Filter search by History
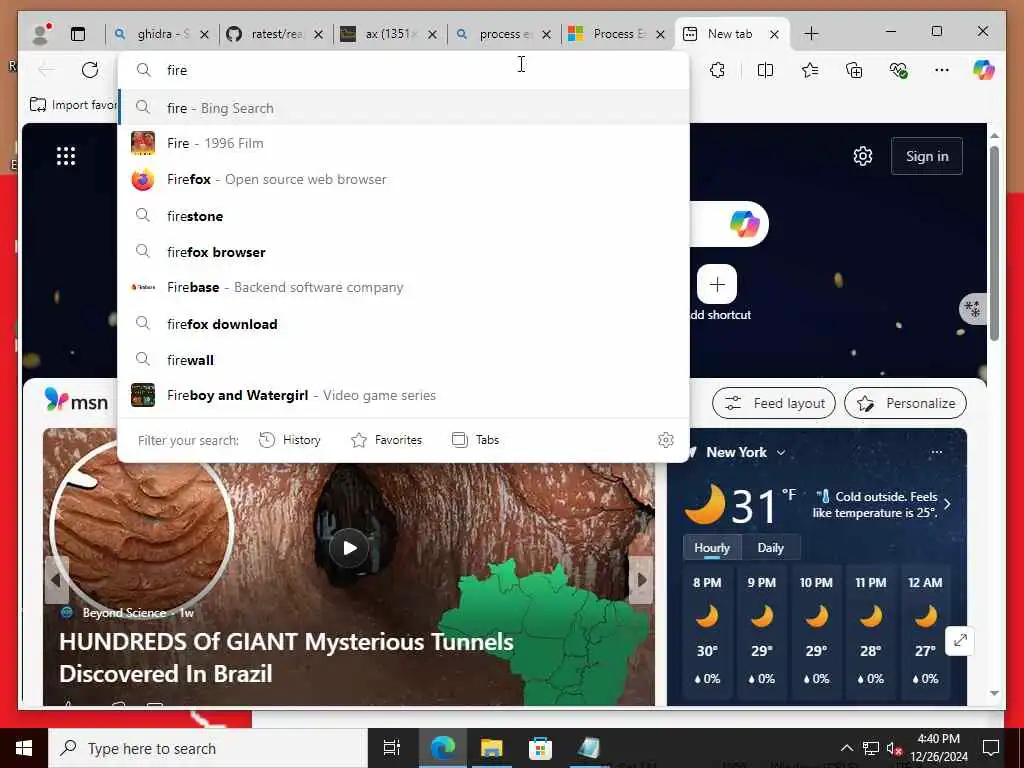This screenshot has height=768, width=1024. tap(289, 440)
